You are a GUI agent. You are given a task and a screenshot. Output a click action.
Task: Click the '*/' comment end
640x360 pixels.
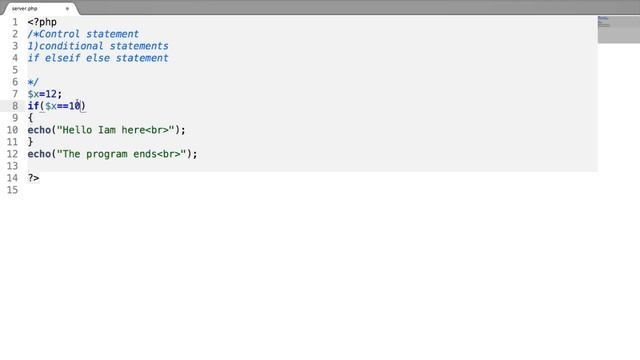[x=33, y=82]
